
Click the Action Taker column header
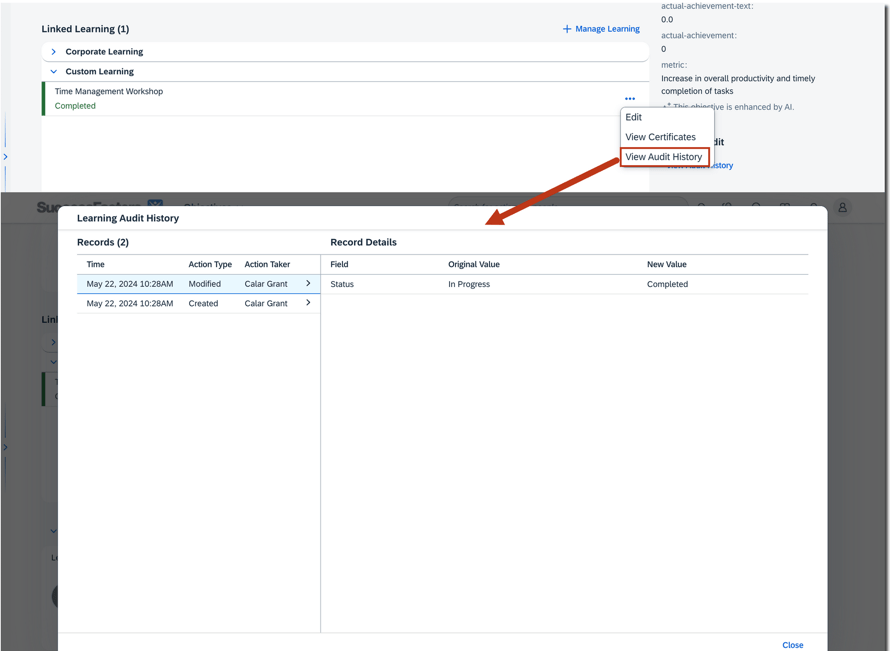tap(267, 265)
